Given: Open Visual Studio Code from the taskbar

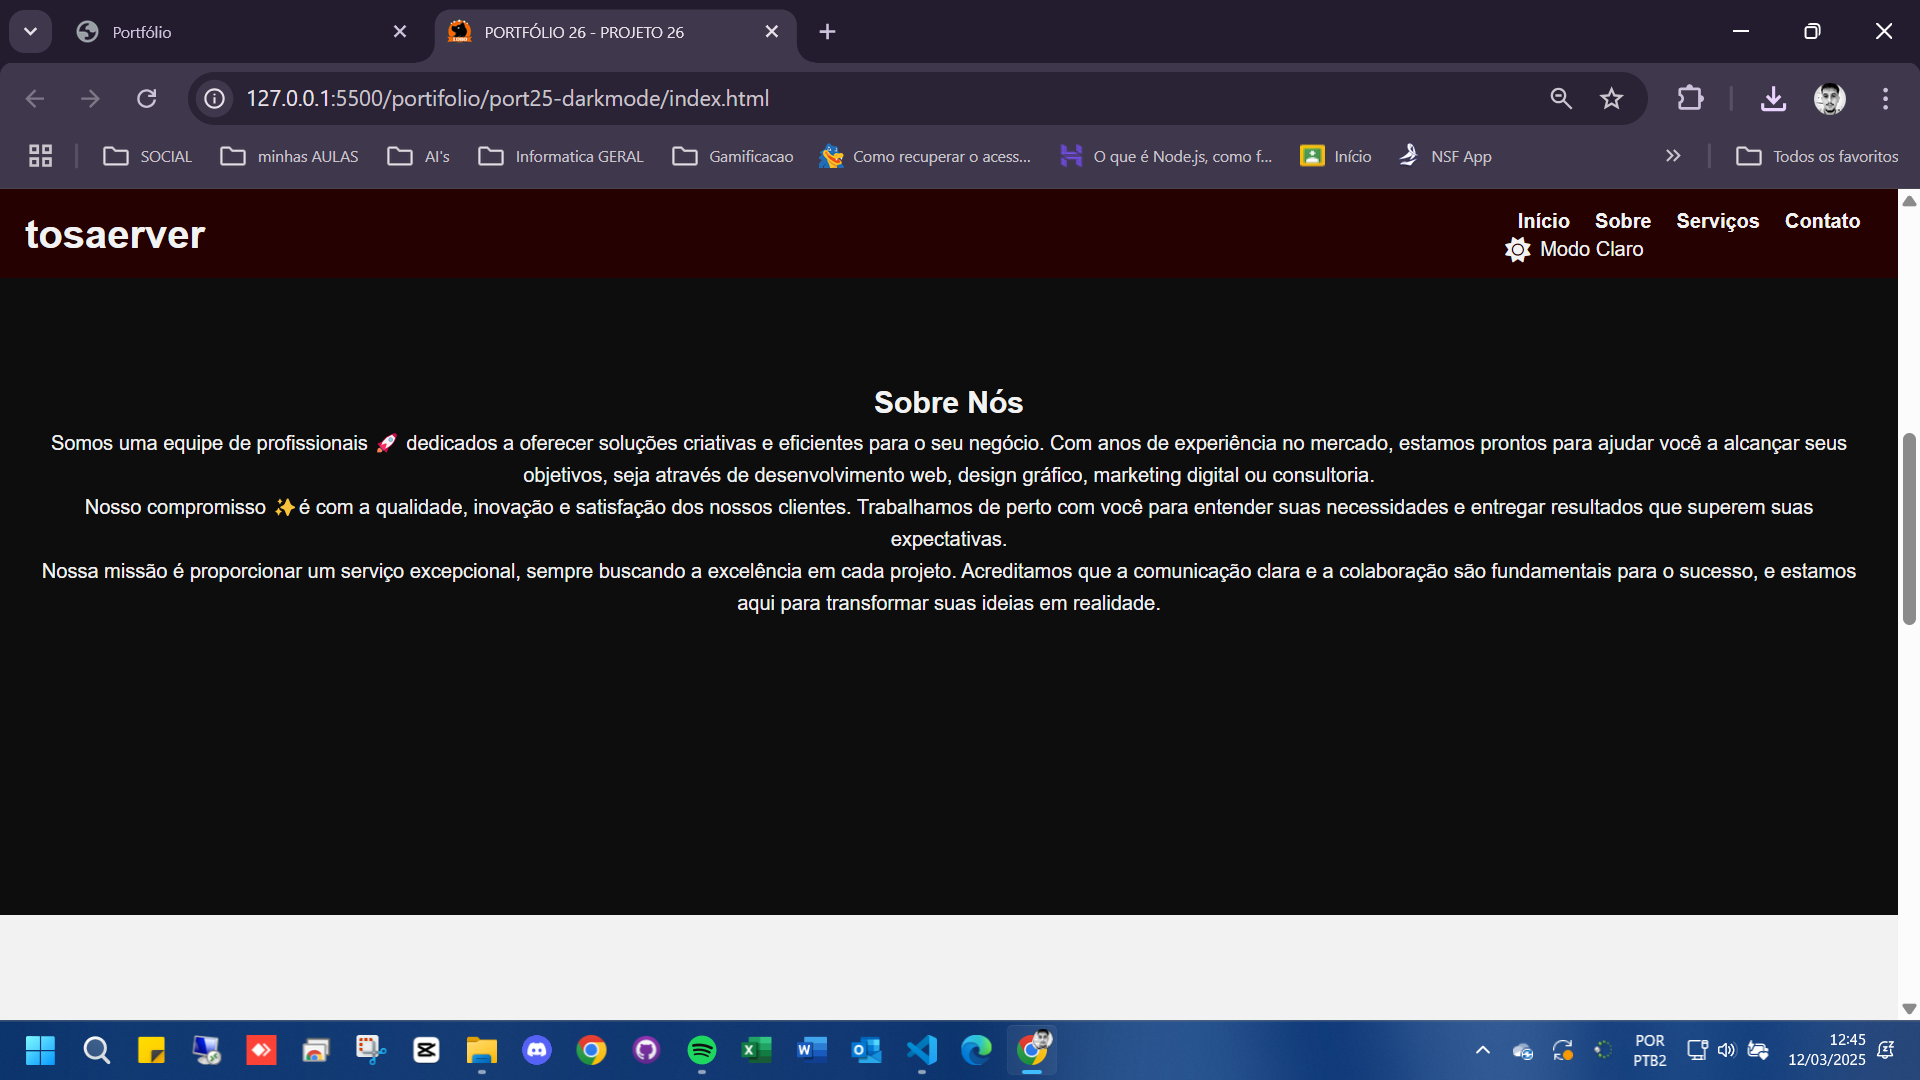Looking at the screenshot, I should pyautogui.click(x=921, y=1050).
